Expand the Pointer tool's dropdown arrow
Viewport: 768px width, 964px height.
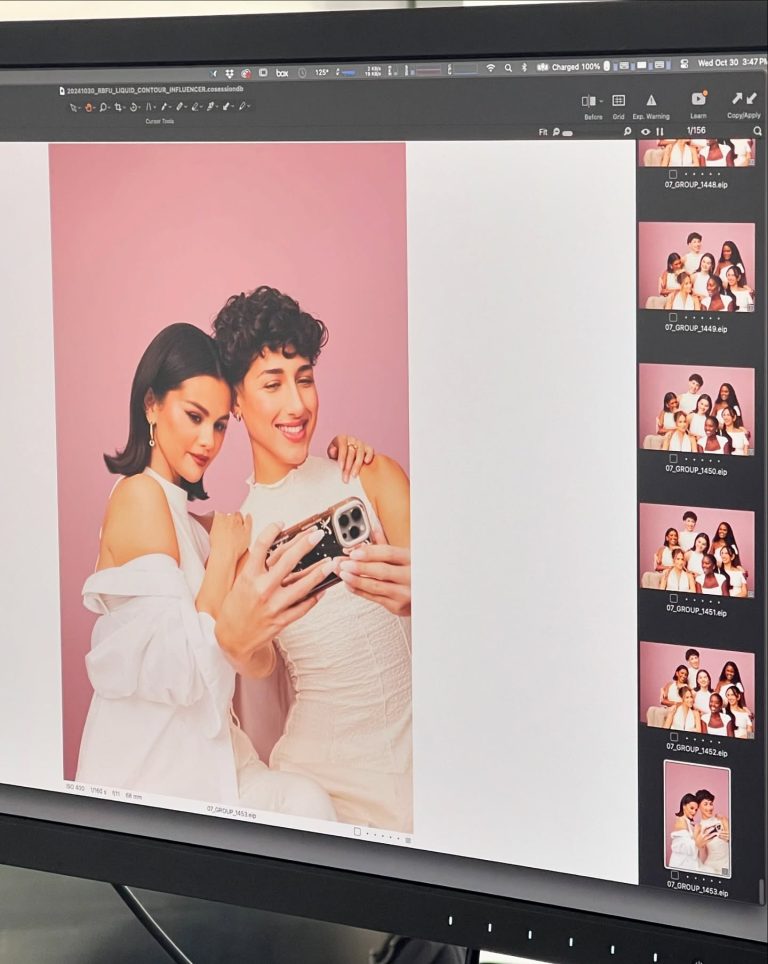(x=79, y=108)
